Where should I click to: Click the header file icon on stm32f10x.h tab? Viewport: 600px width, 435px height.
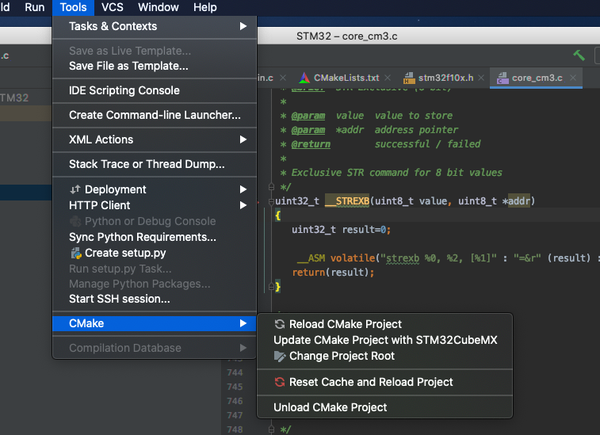pyautogui.click(x=409, y=78)
